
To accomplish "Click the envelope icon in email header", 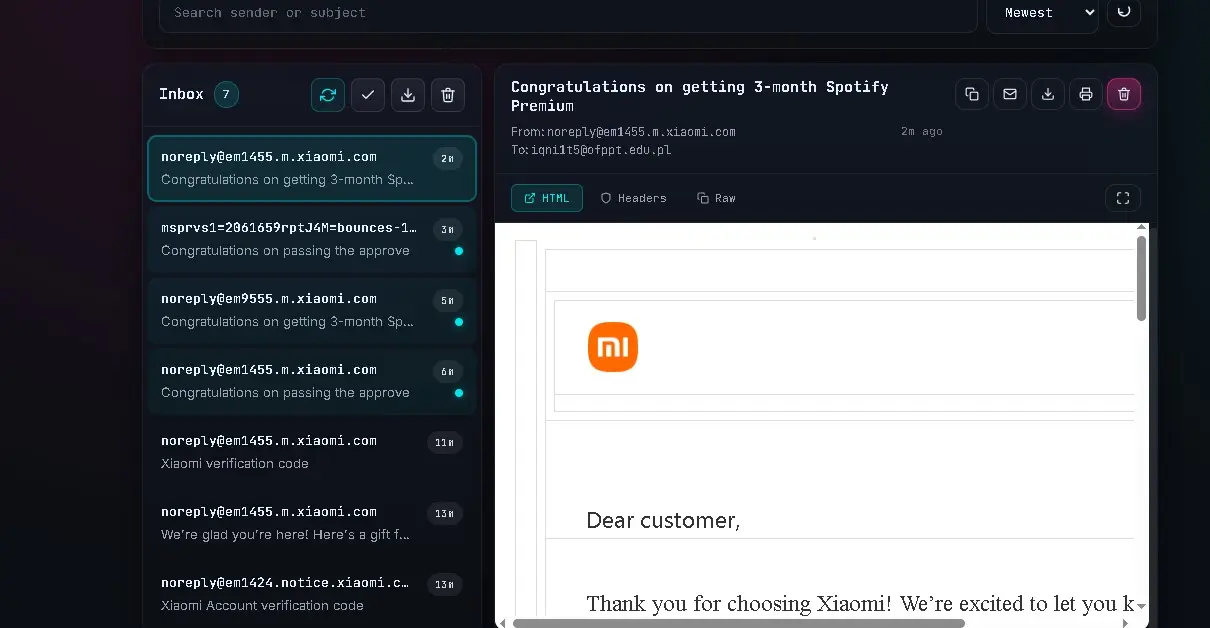I will pyautogui.click(x=1010, y=94).
